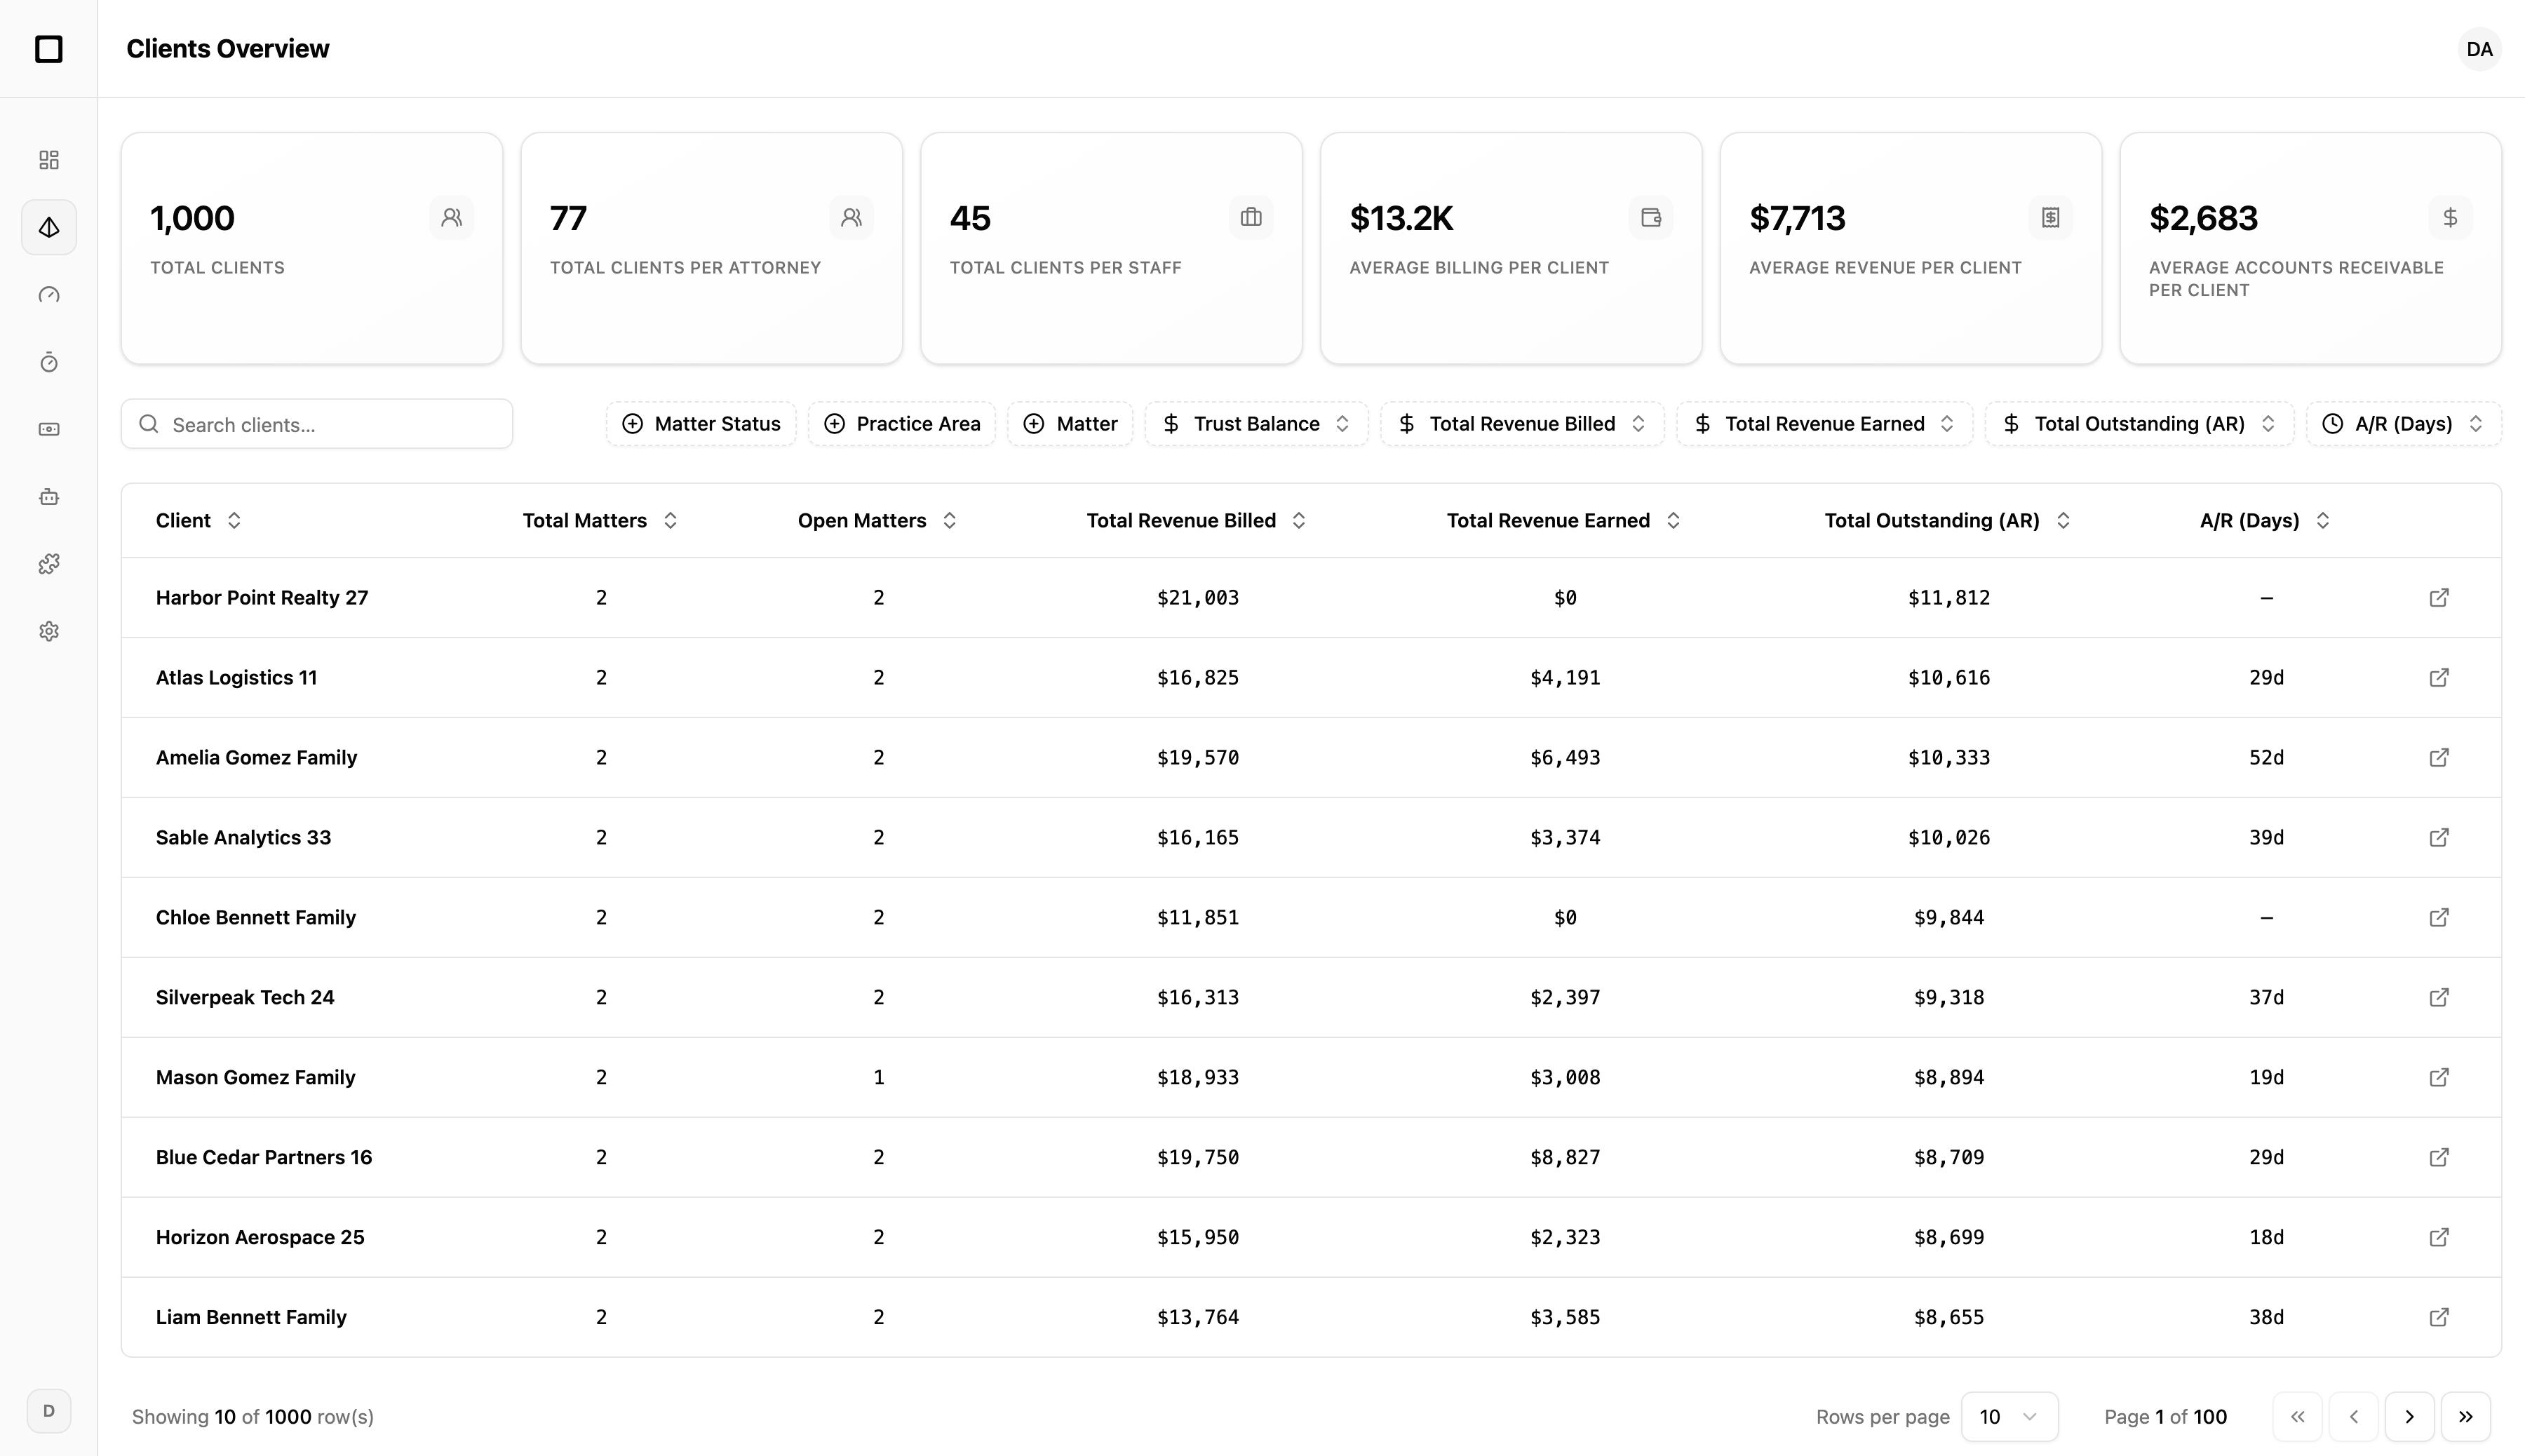Click the puzzle piece integrations icon
Image resolution: width=2525 pixels, height=1456 pixels.
[x=48, y=564]
